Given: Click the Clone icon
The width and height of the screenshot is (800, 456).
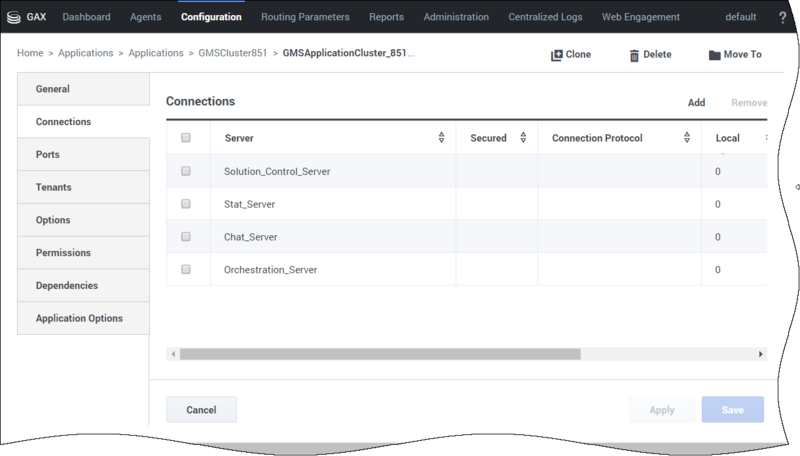Looking at the screenshot, I should (557, 55).
